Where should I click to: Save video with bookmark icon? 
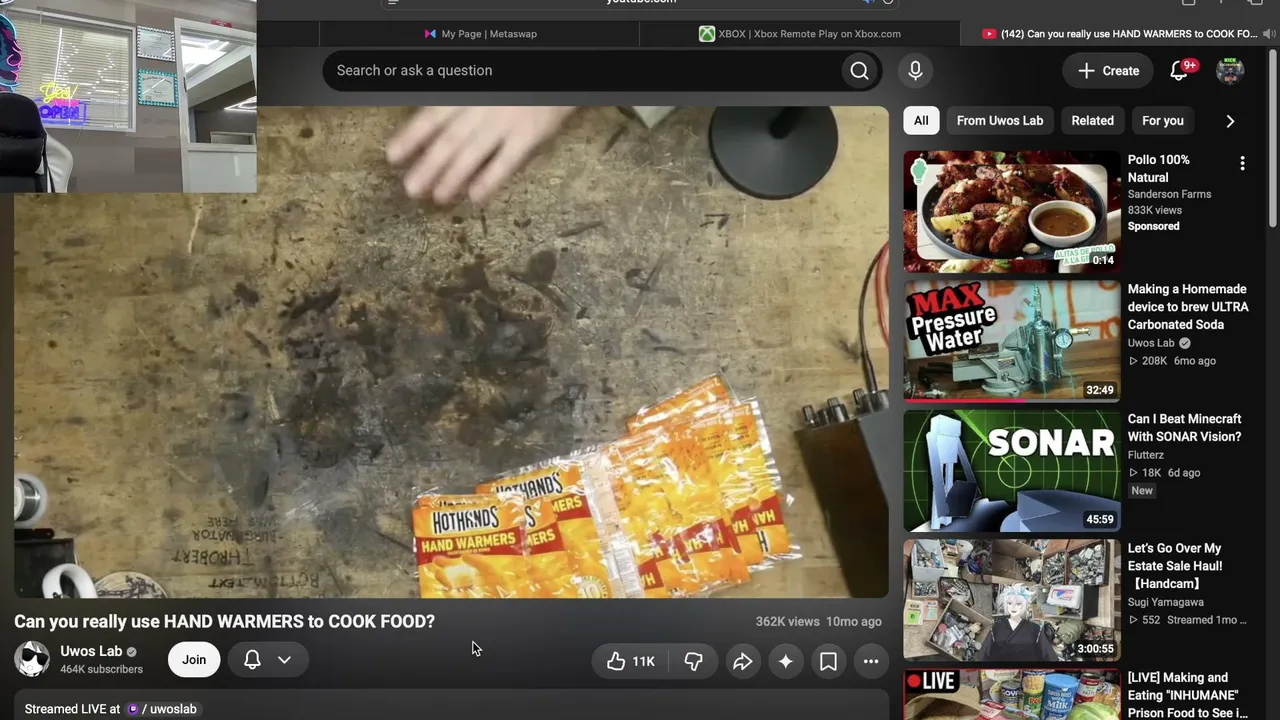click(828, 661)
